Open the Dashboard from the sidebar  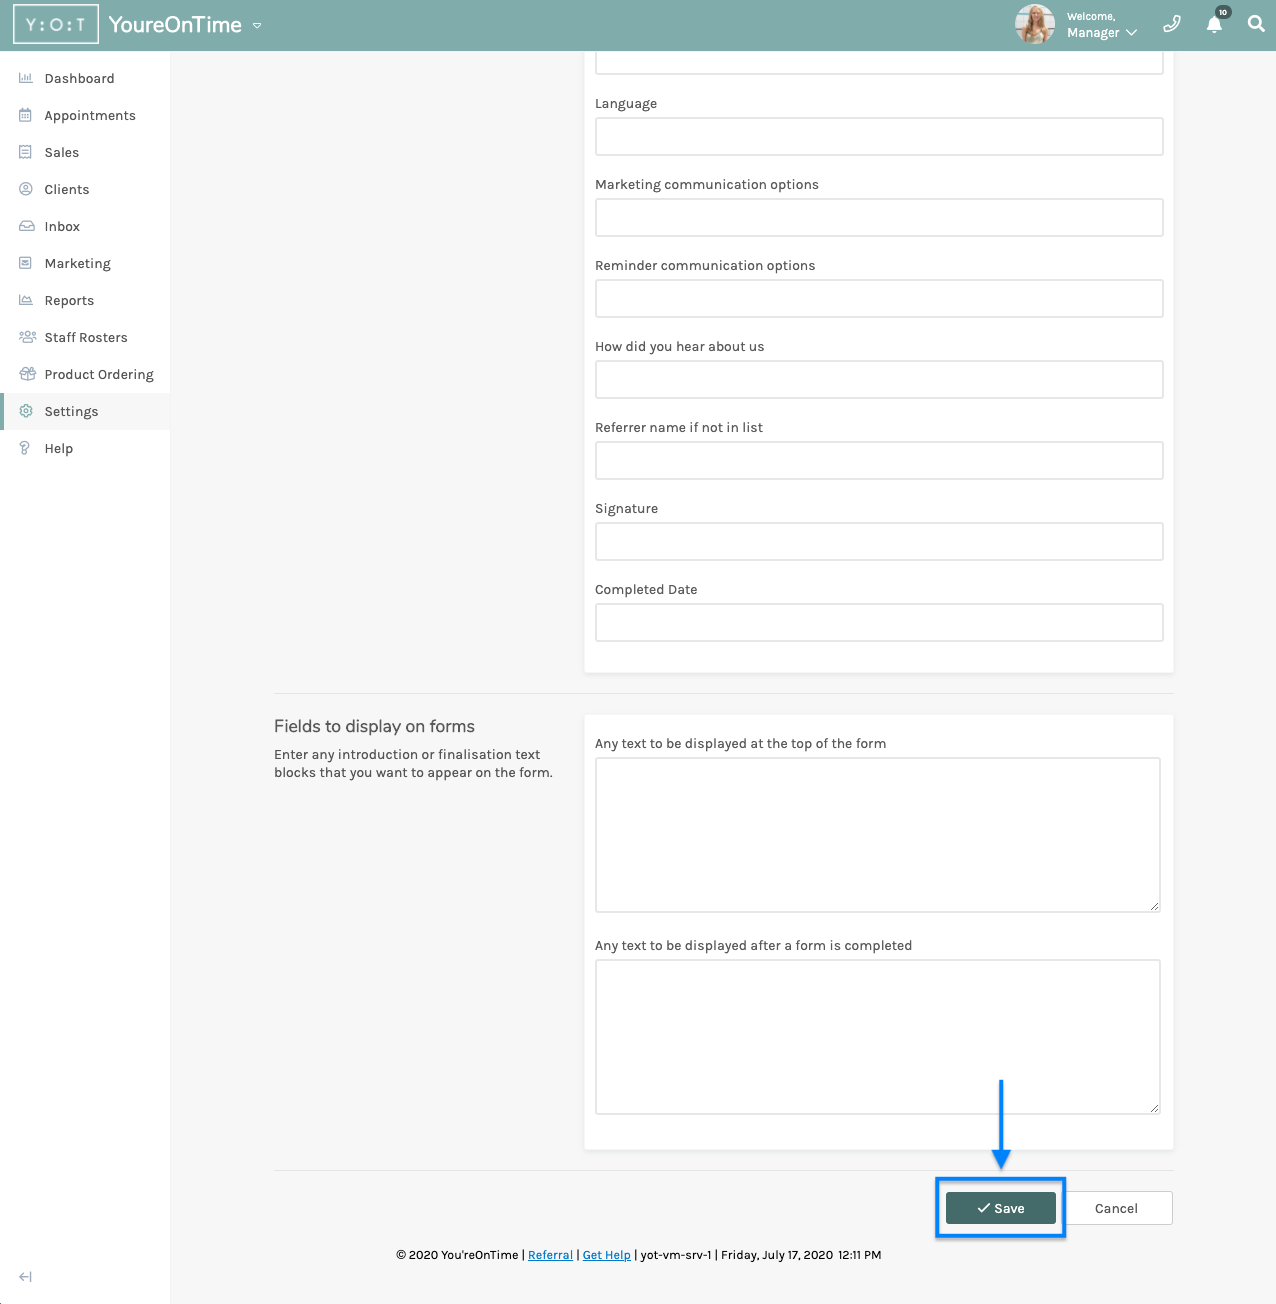tap(80, 78)
